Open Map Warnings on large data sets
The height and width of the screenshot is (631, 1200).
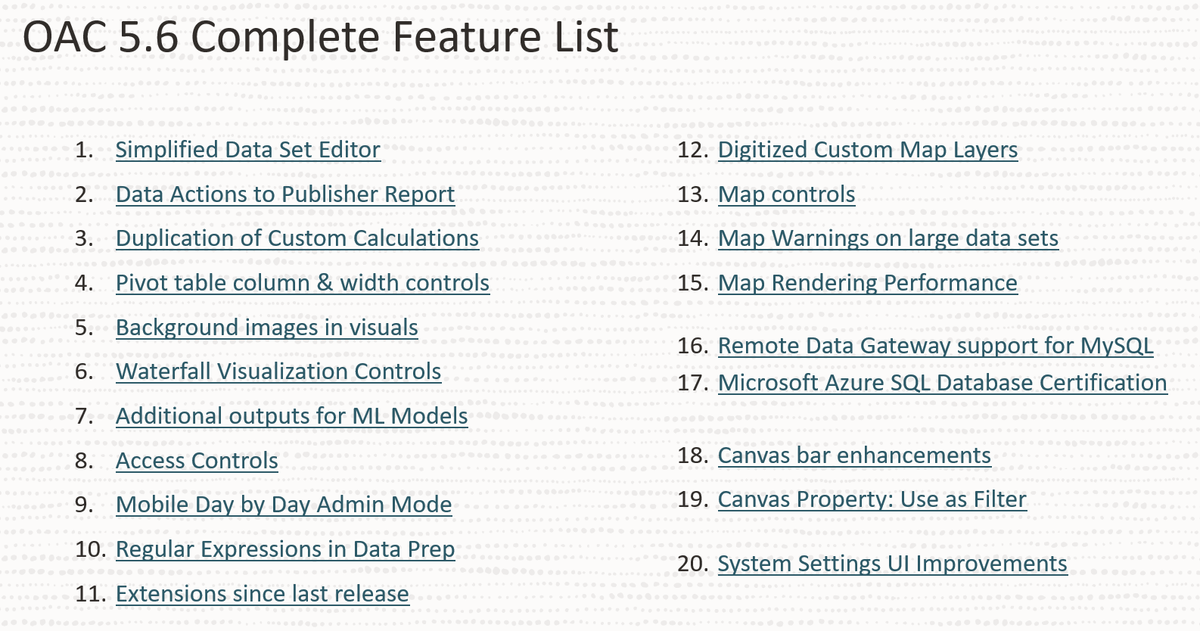click(888, 238)
